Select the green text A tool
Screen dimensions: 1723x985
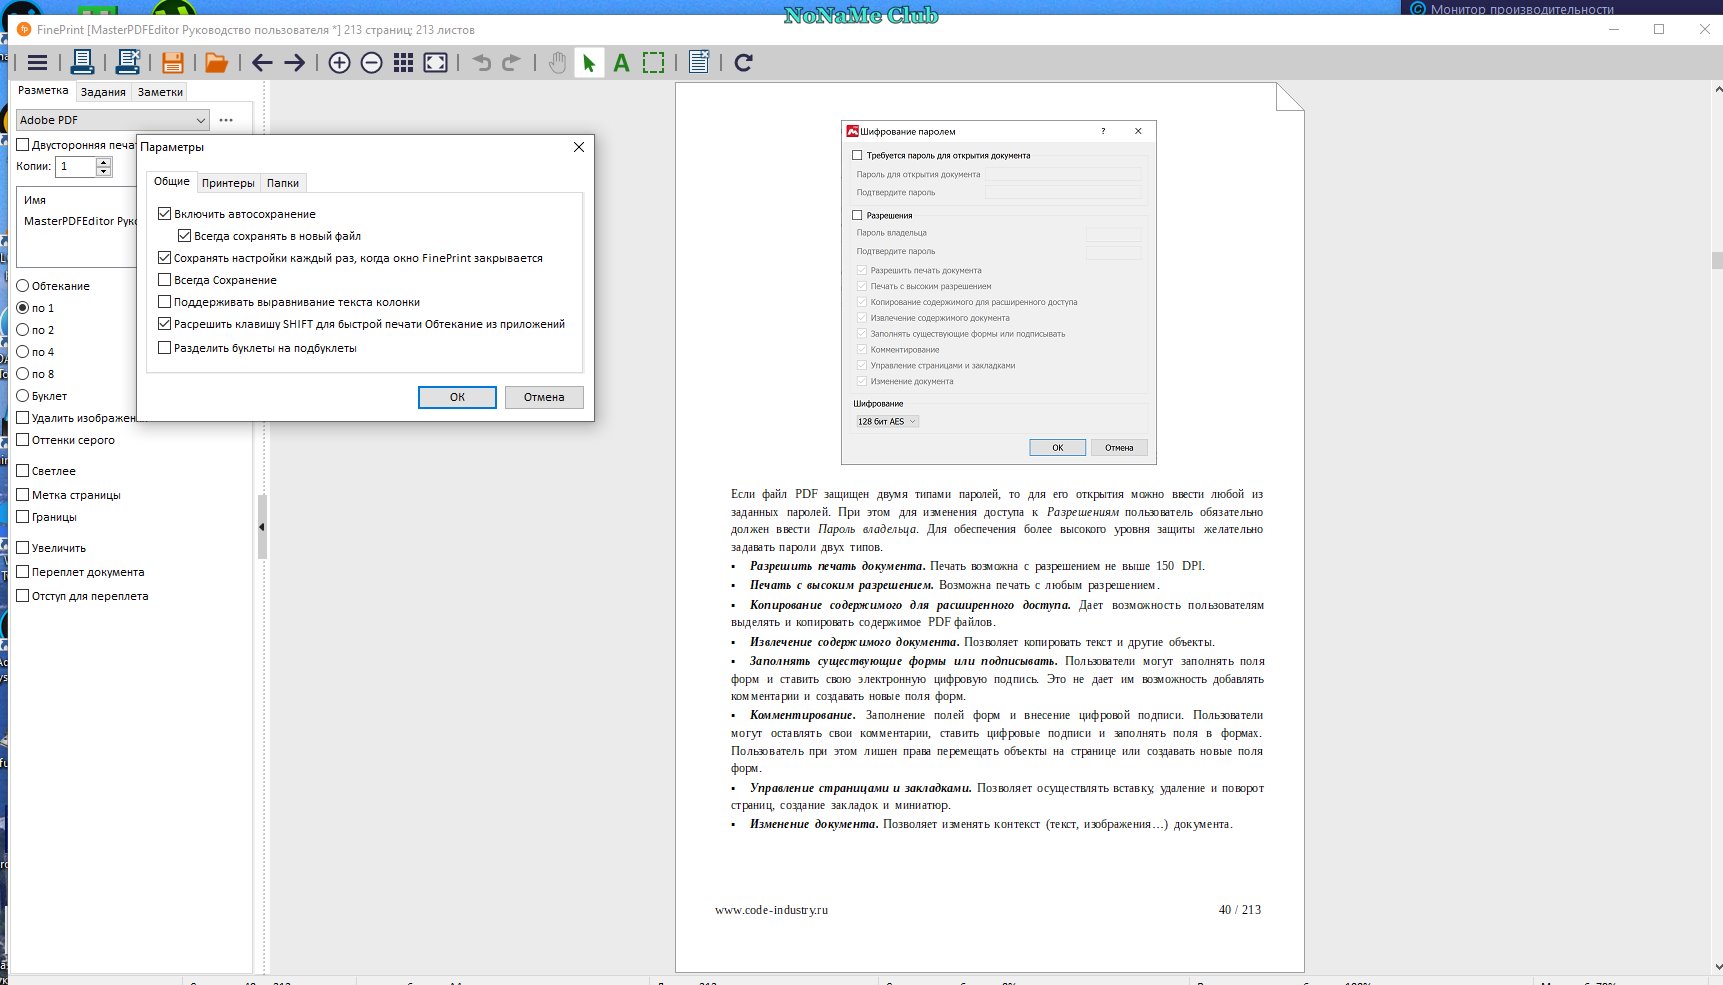click(x=621, y=63)
